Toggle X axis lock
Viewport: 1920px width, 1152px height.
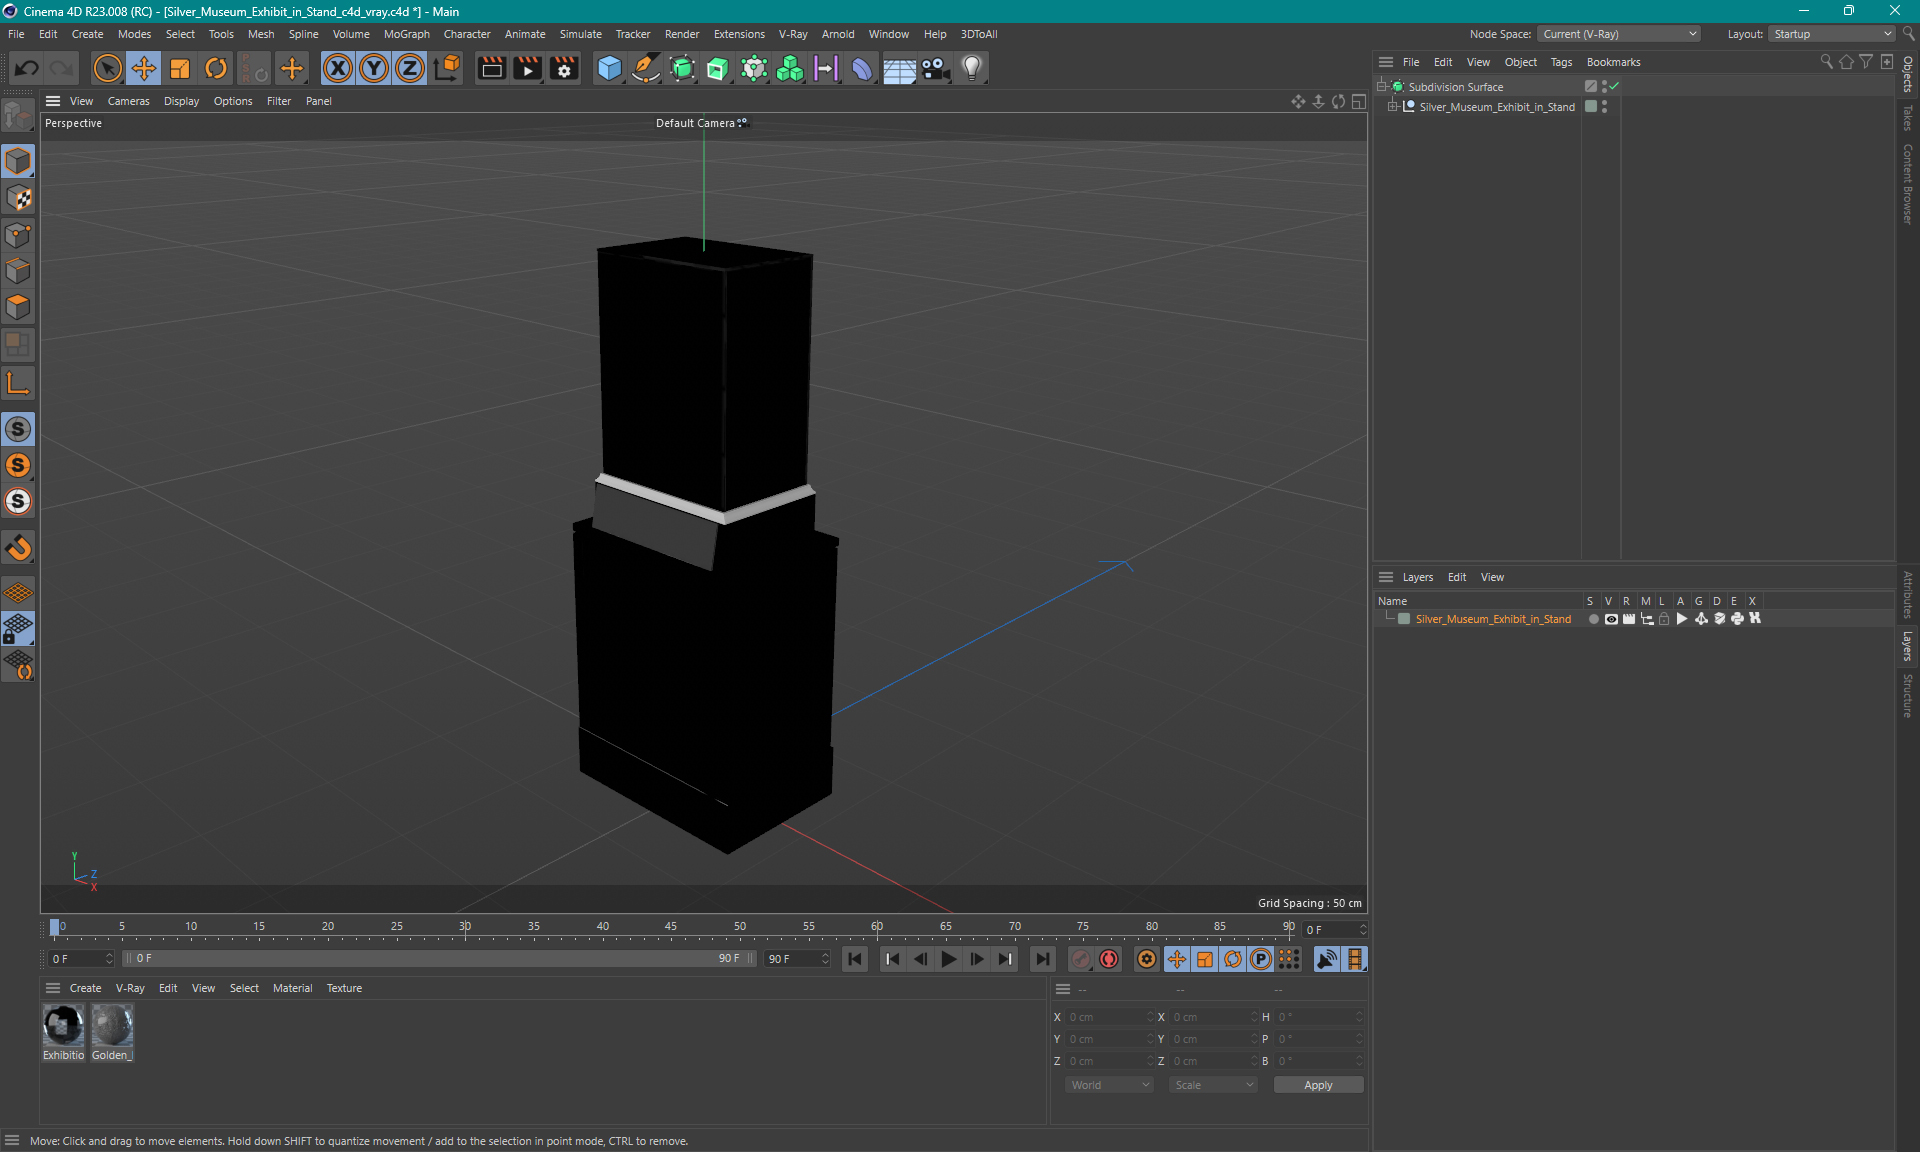[338, 68]
